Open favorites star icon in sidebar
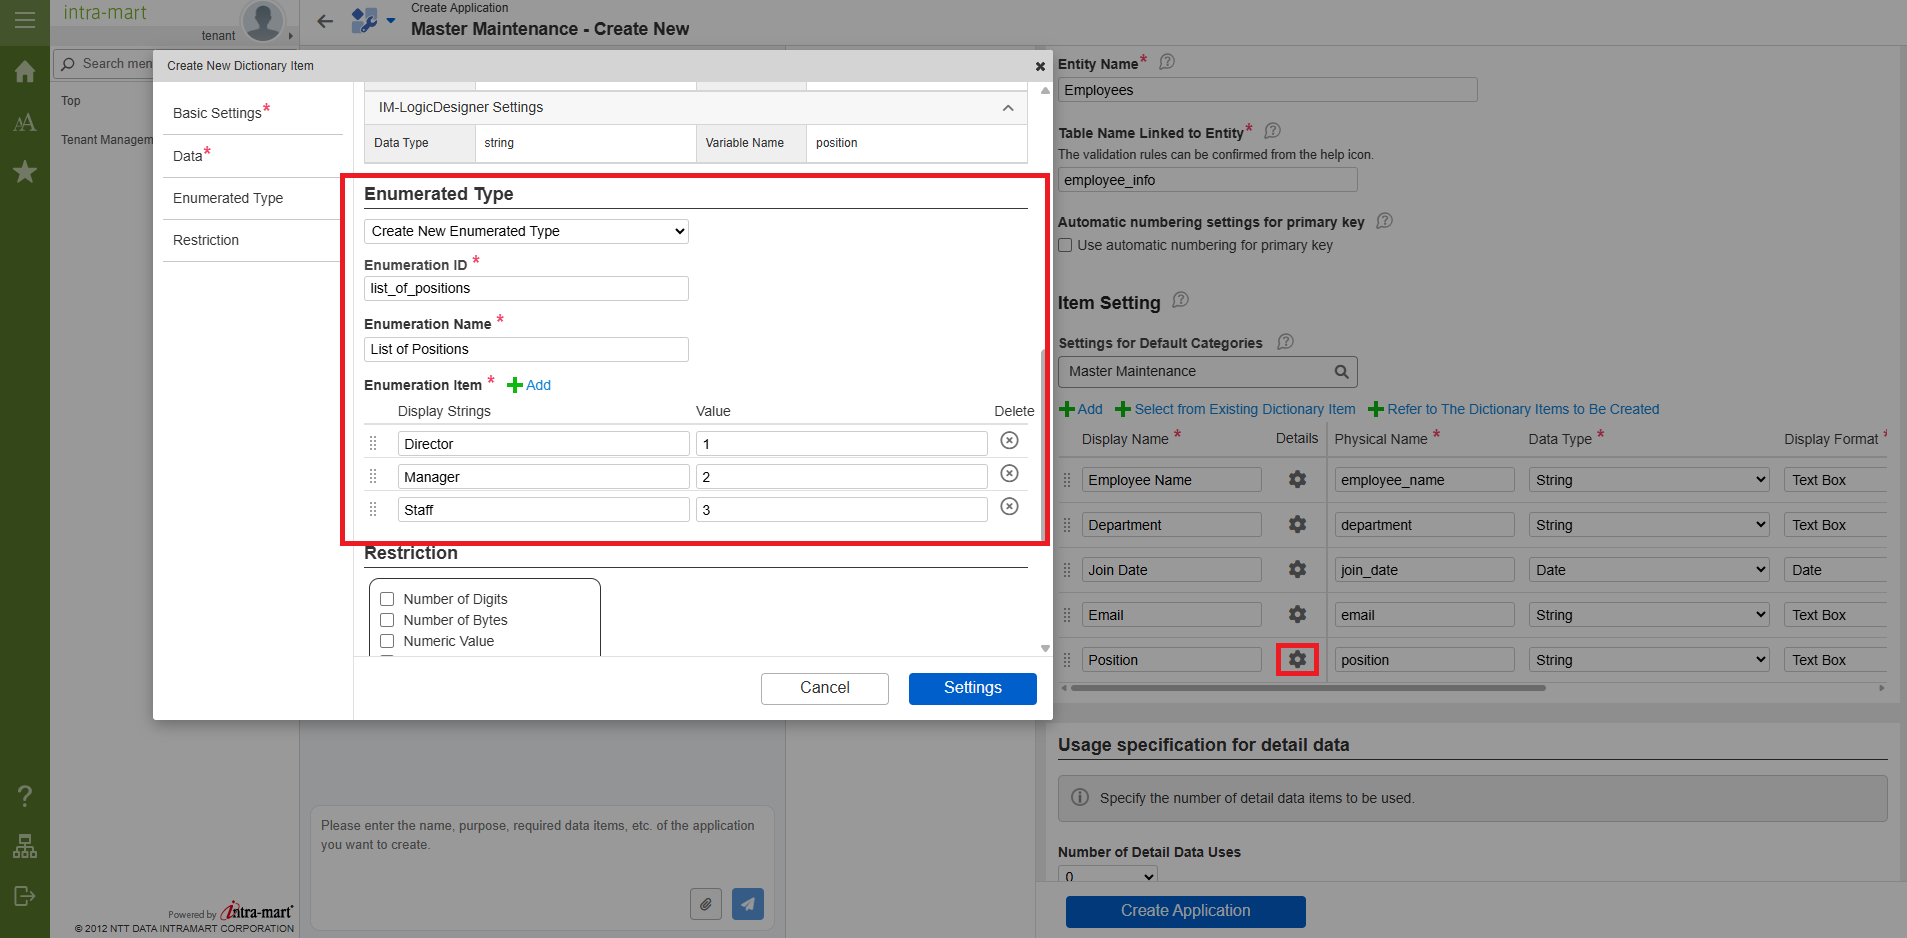Image resolution: width=1907 pixels, height=938 pixels. 25,172
